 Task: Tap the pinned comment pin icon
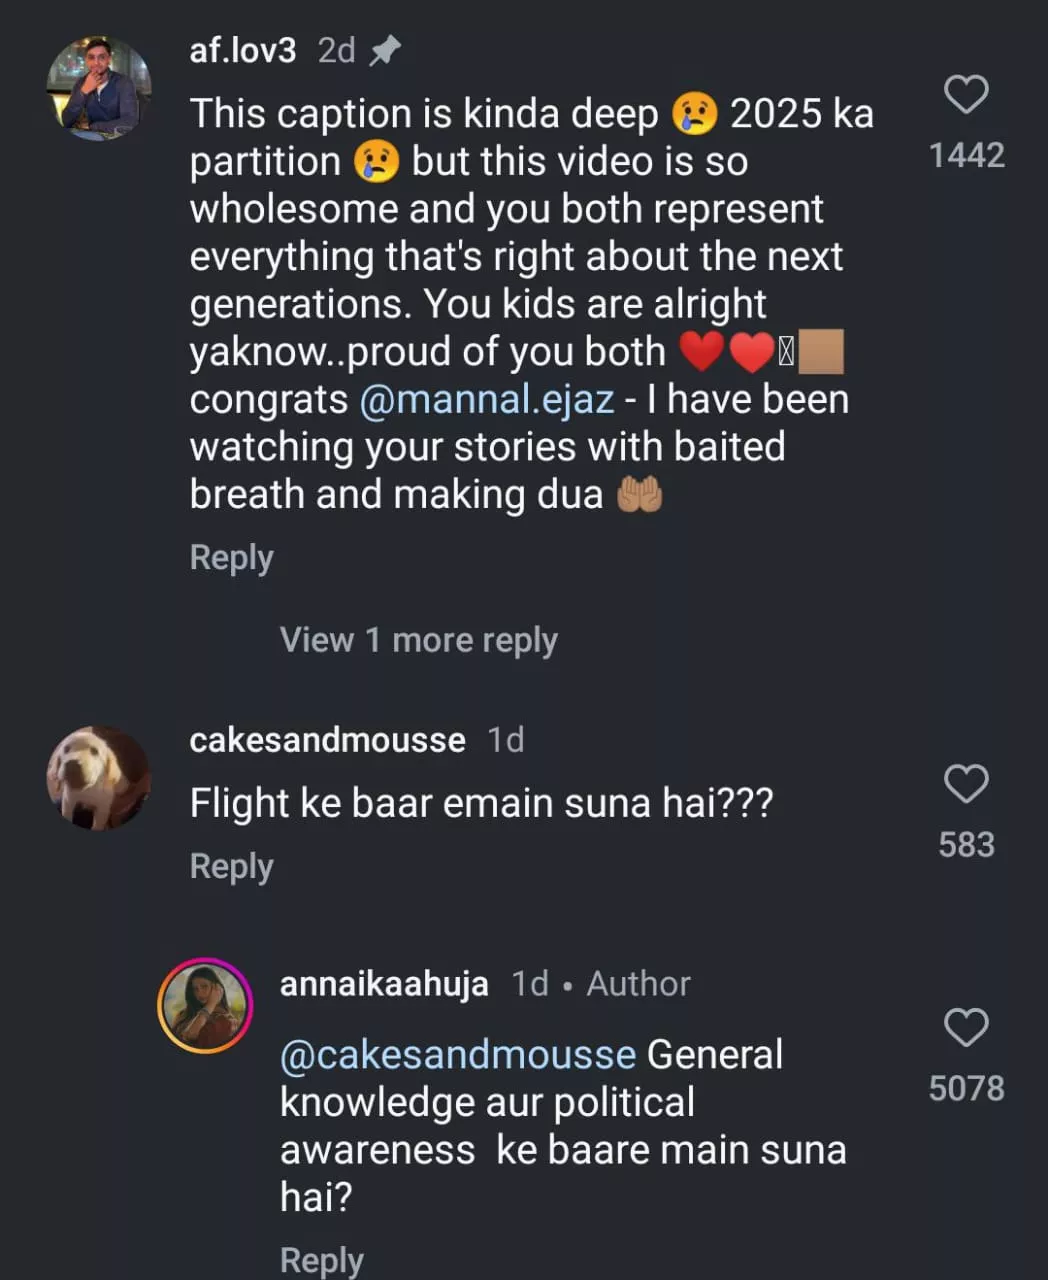pyautogui.click(x=385, y=51)
